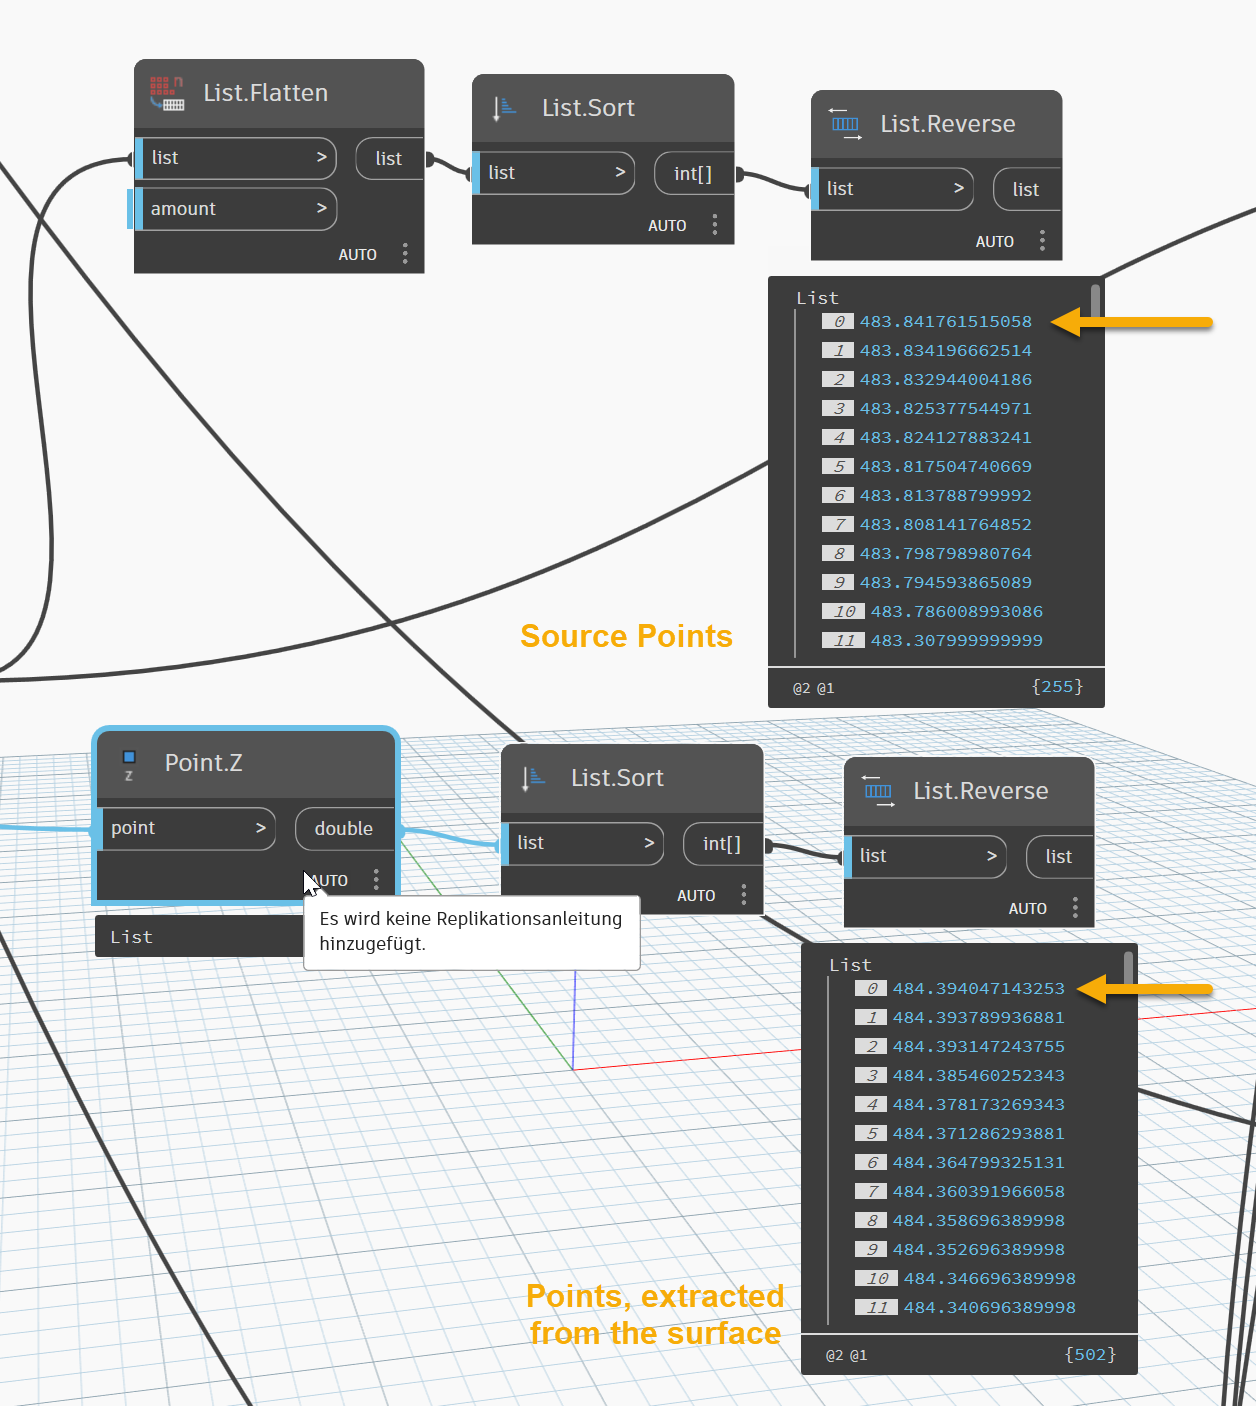
Task: Expand lower List.Sort list input chevron
Action: point(649,843)
